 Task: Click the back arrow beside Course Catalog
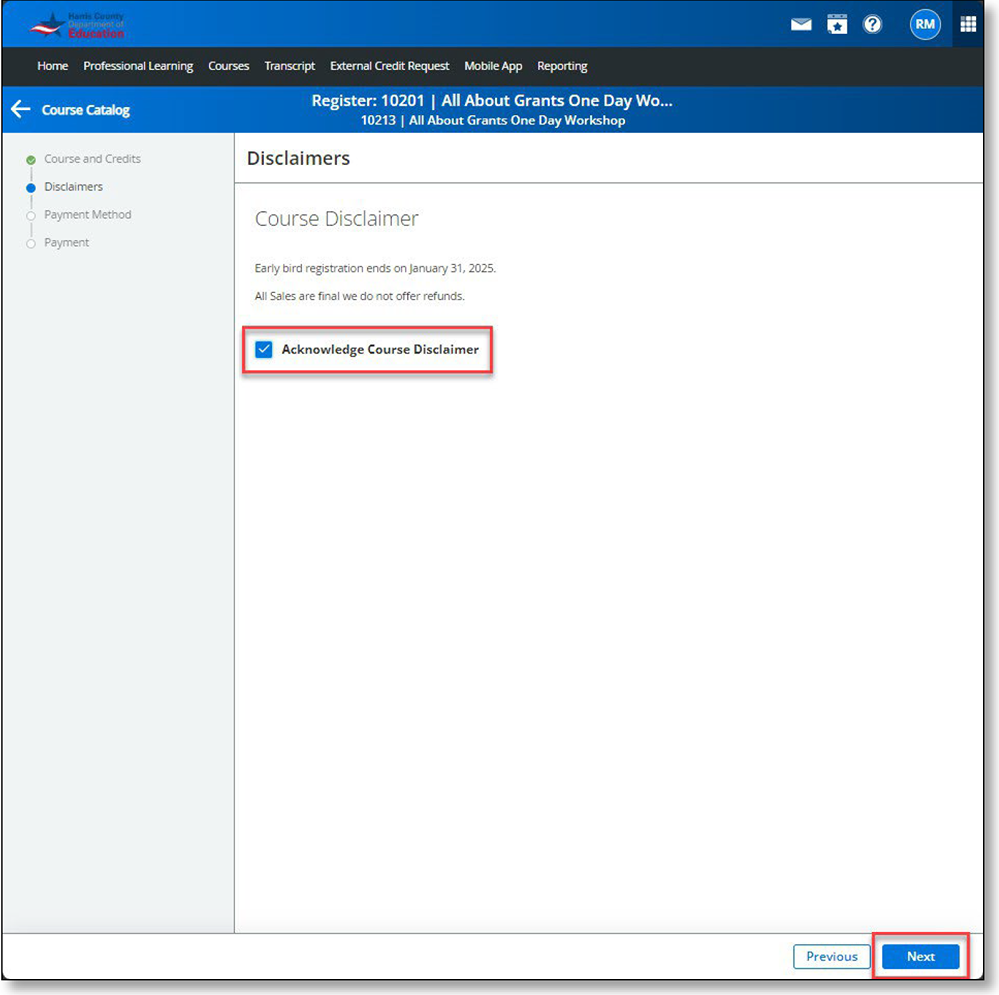tap(20, 110)
